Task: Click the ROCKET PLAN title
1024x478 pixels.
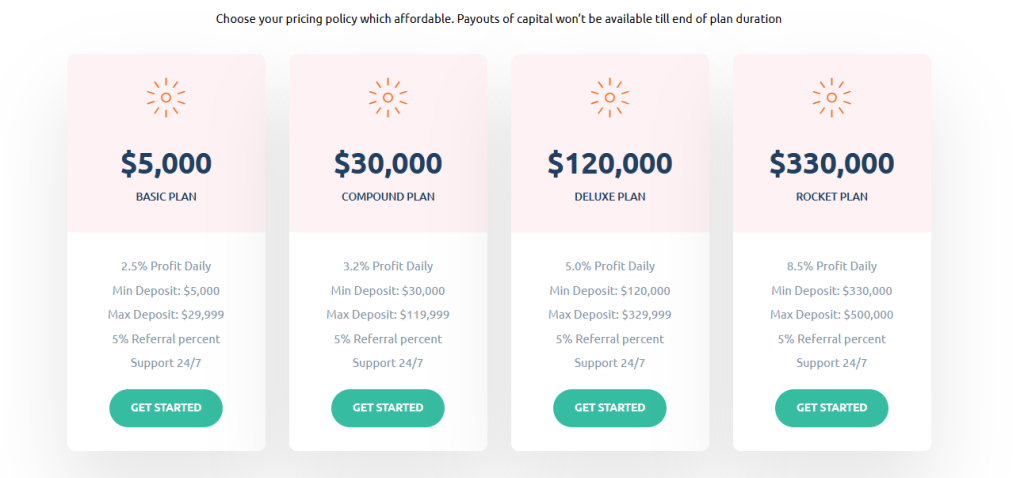Action: [832, 197]
